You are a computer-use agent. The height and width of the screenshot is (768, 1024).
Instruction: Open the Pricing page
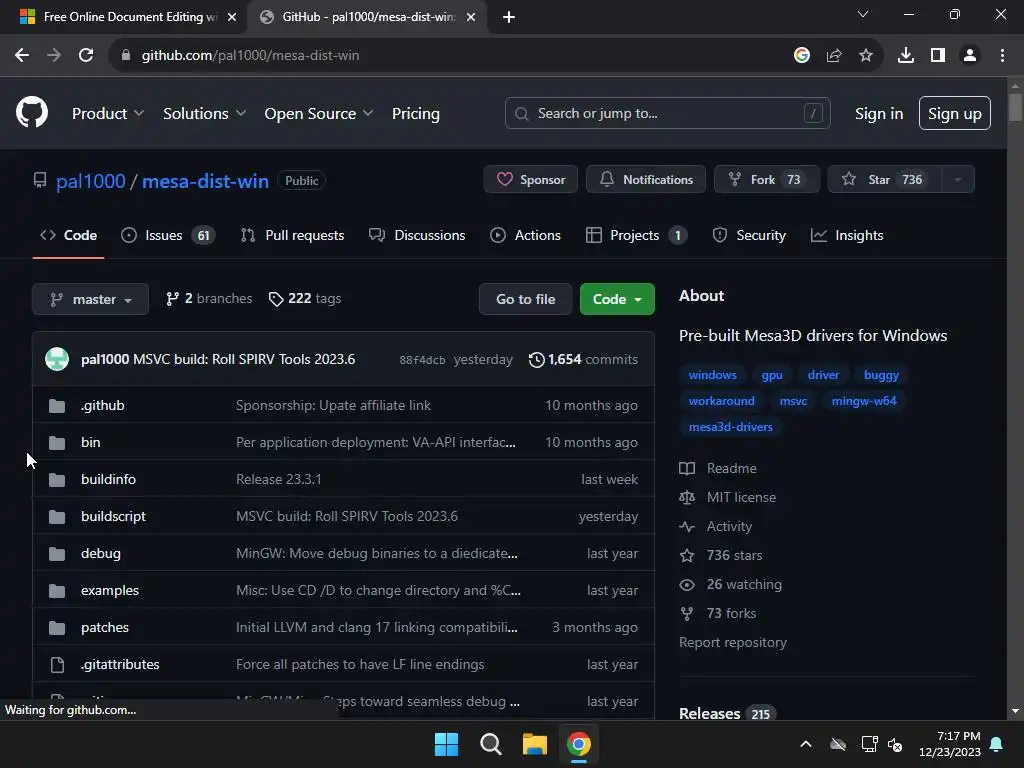(415, 114)
